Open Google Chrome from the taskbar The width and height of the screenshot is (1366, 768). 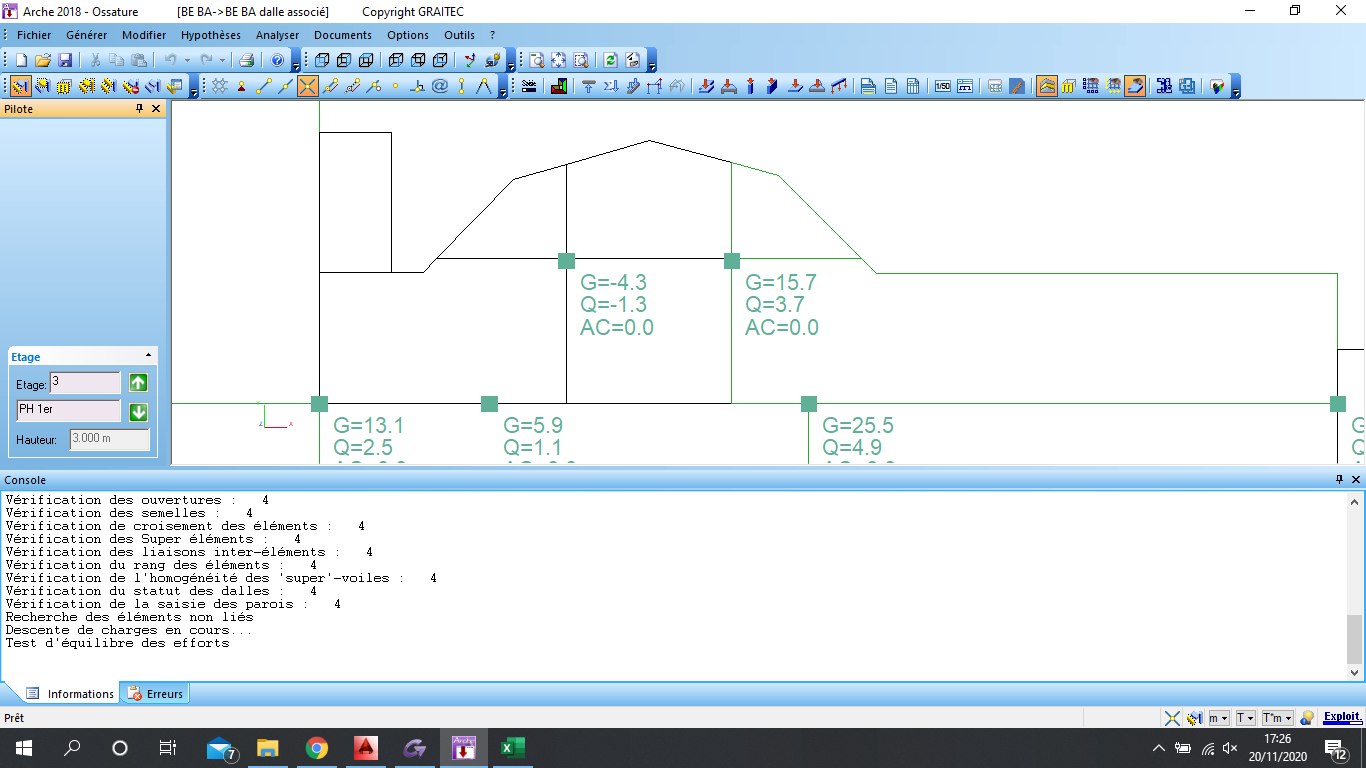(x=317, y=748)
